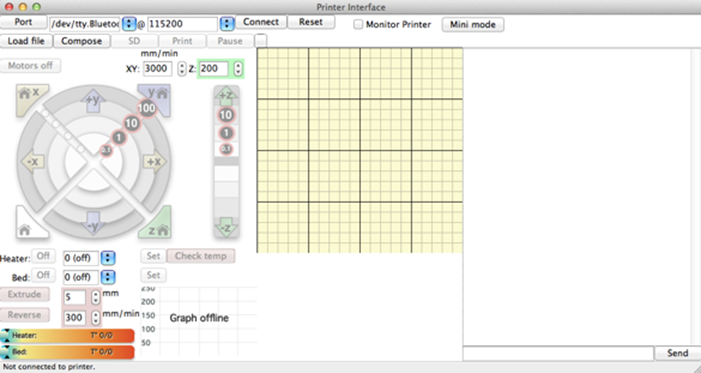Click the Load file button
The height and width of the screenshot is (373, 701).
(x=26, y=41)
